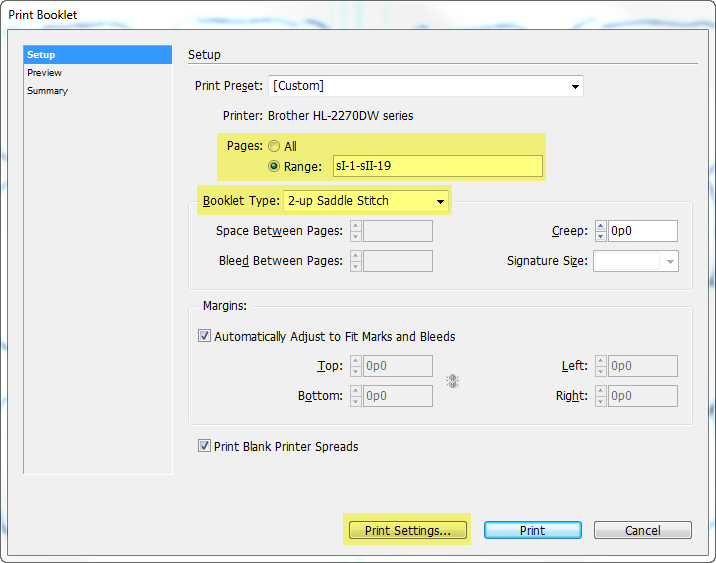The height and width of the screenshot is (563, 716).
Task: Select the All pages radio button
Action: click(274, 146)
